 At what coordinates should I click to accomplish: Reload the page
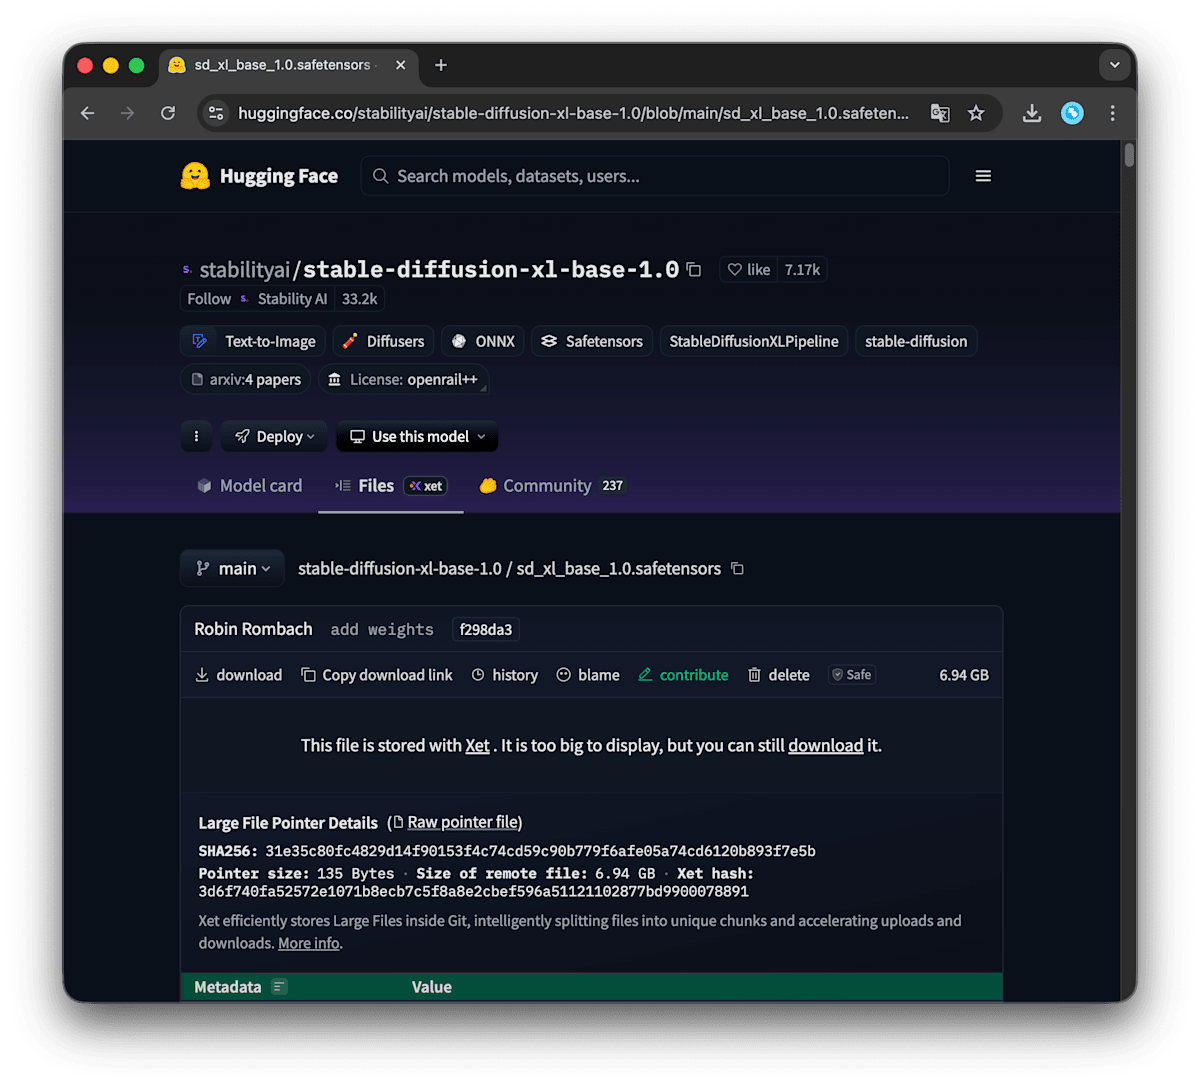[x=168, y=113]
